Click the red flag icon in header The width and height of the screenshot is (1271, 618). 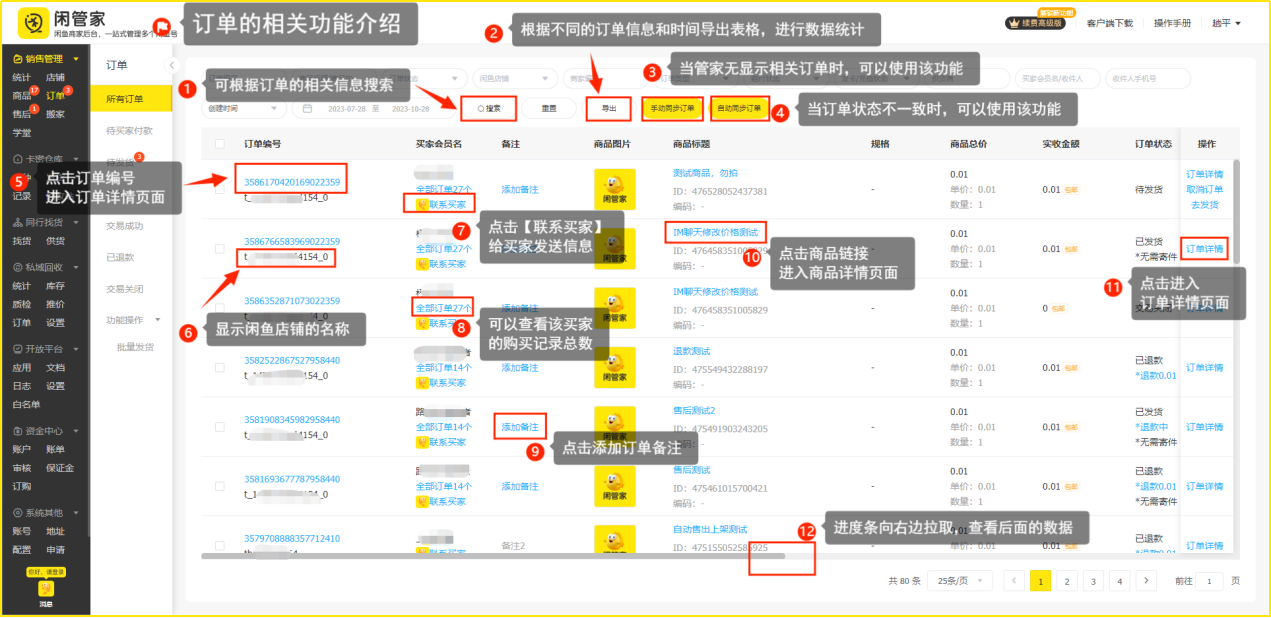coord(161,26)
